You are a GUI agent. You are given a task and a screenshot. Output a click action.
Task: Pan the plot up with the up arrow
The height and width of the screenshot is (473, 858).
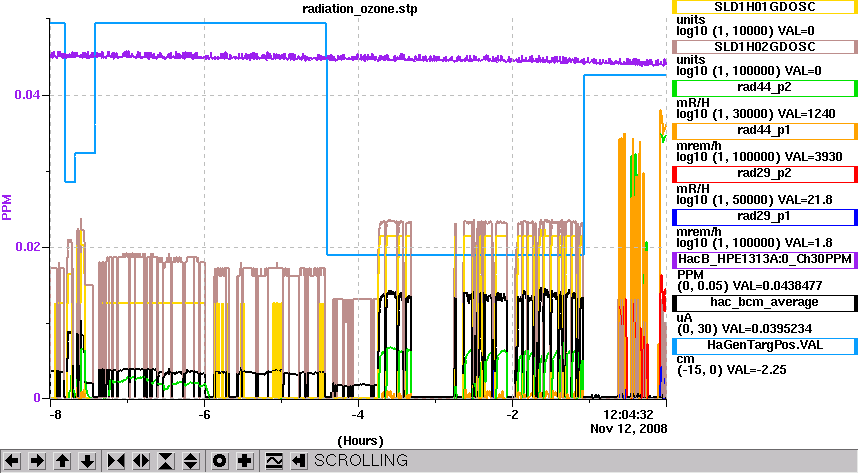(62, 461)
